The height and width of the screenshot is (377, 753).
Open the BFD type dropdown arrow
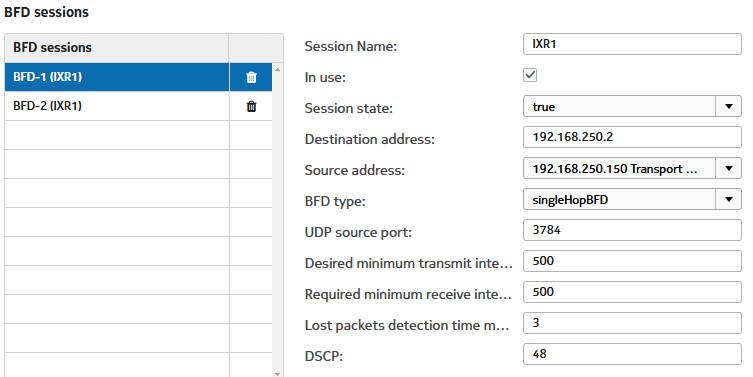pos(729,199)
